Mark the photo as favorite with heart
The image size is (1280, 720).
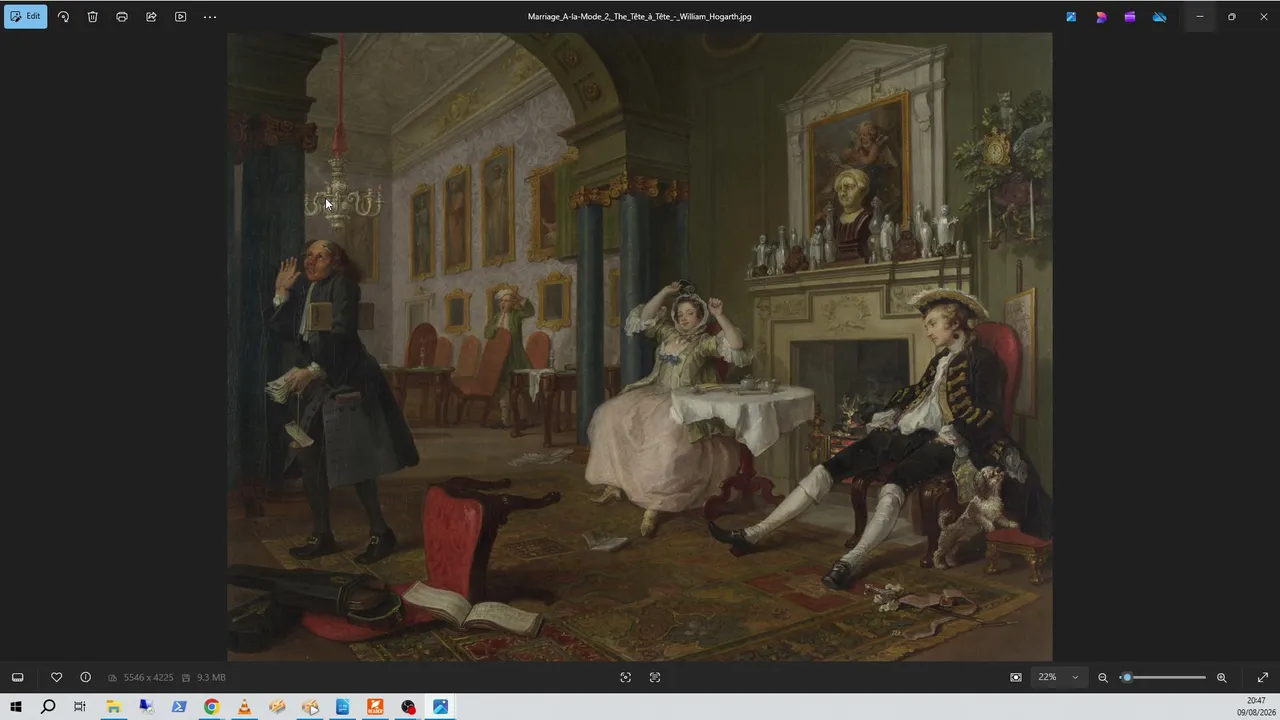click(x=56, y=677)
